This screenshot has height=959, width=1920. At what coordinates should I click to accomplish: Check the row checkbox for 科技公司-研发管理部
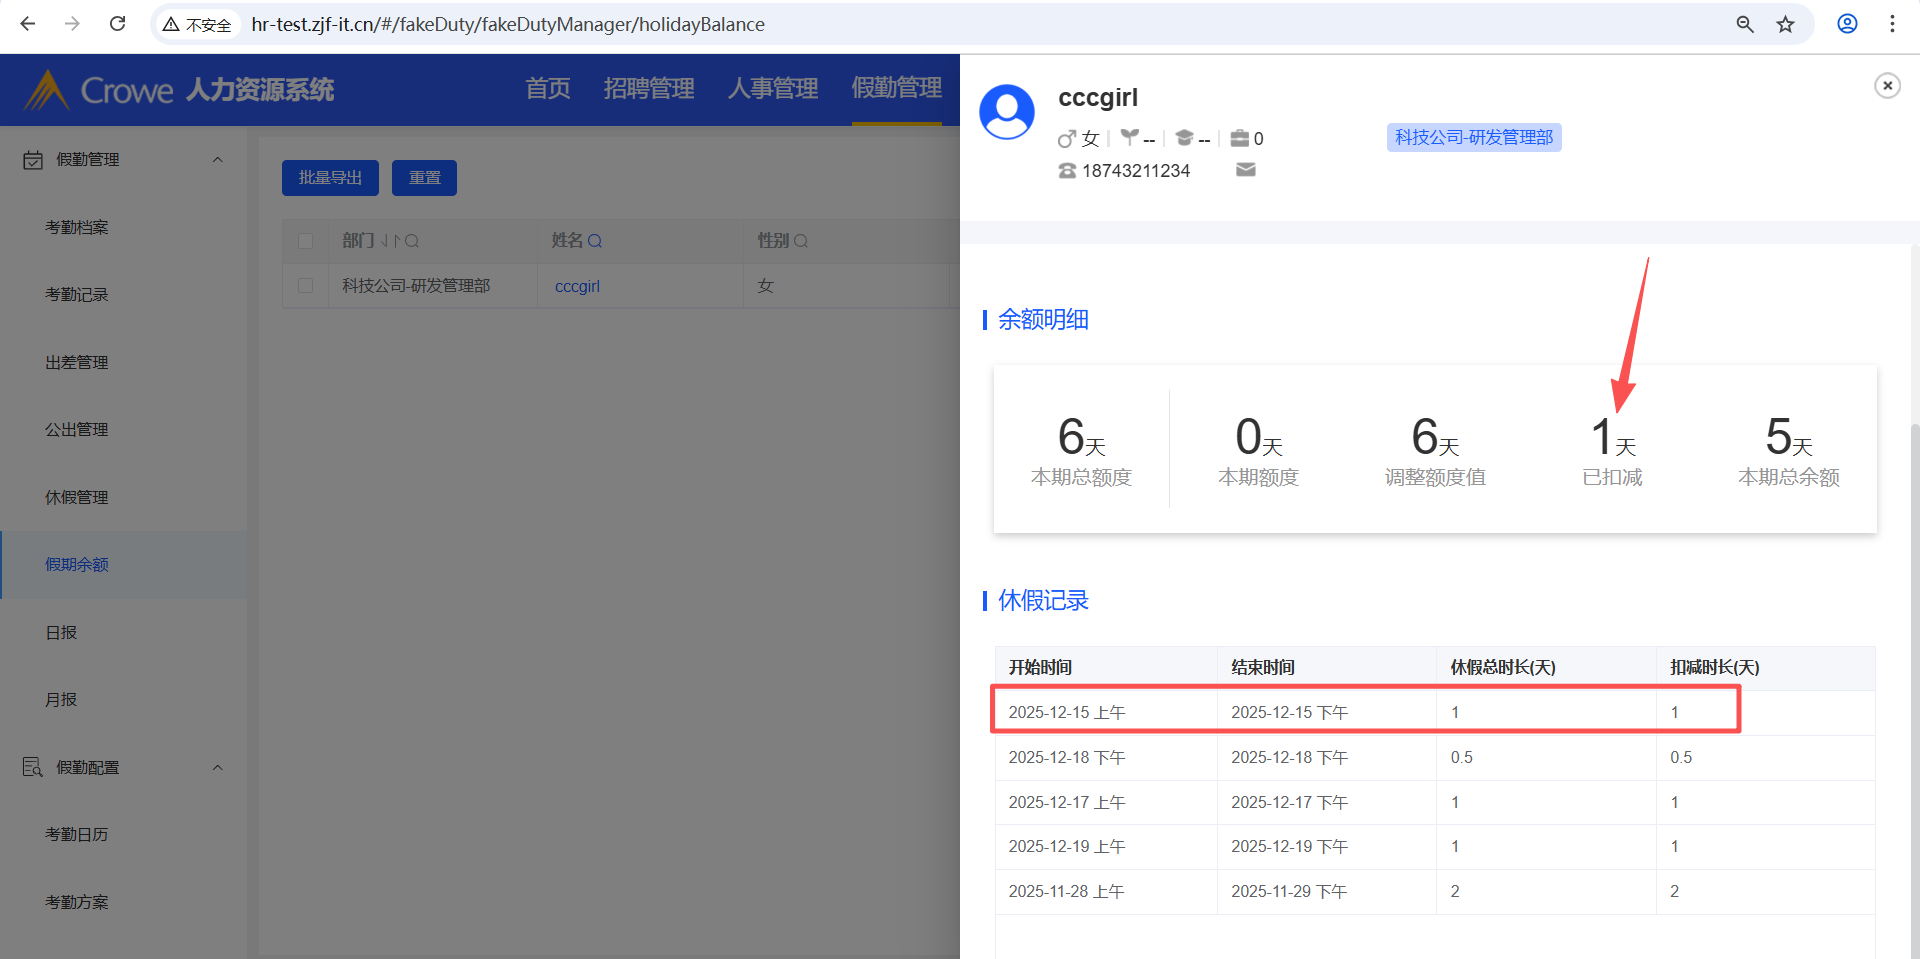[306, 286]
